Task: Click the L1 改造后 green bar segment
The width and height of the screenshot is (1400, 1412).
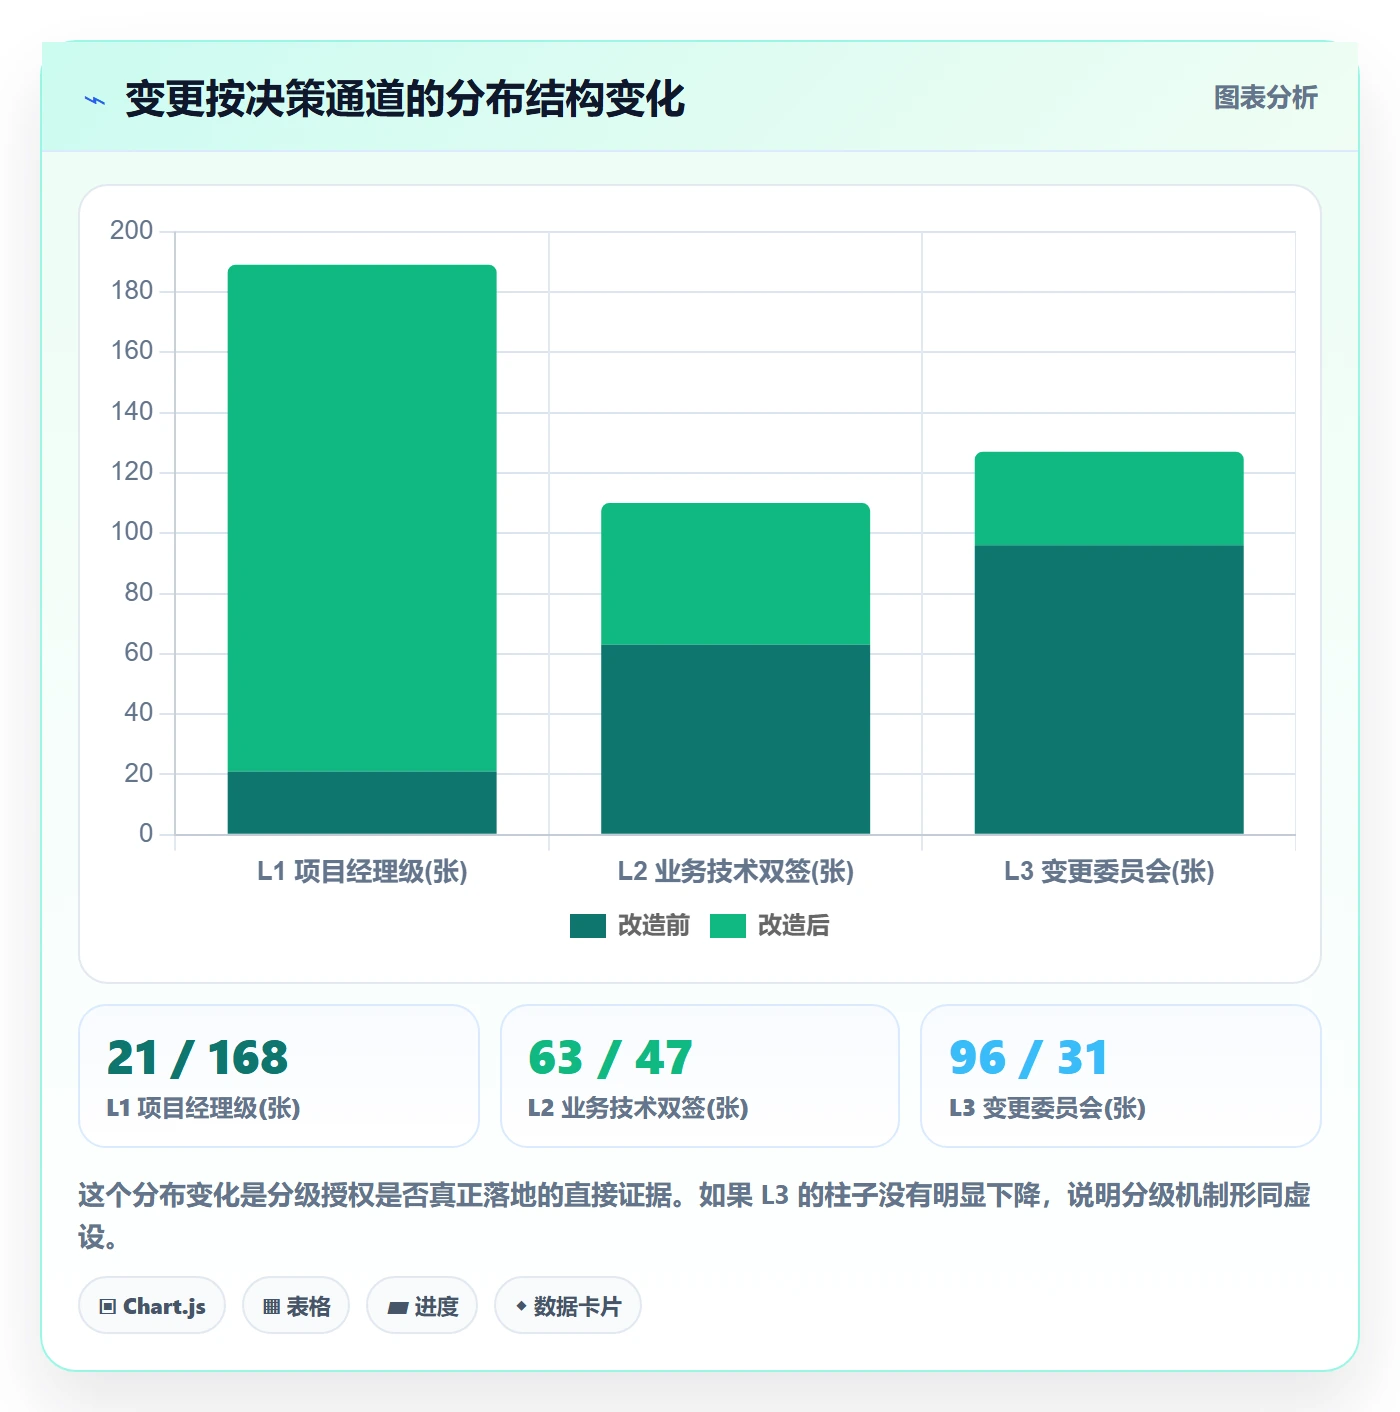Action: [x=362, y=518]
